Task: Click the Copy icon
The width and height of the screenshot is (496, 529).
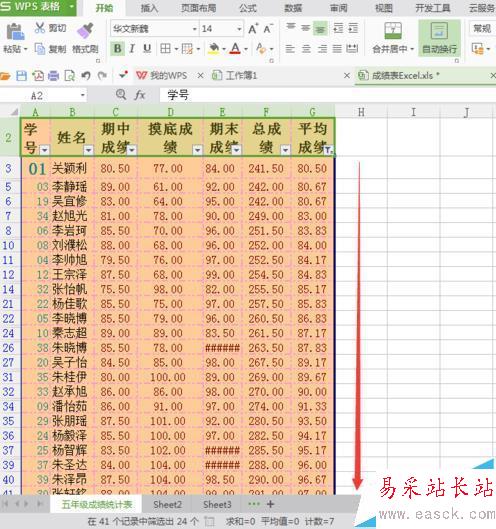Action: (40, 49)
